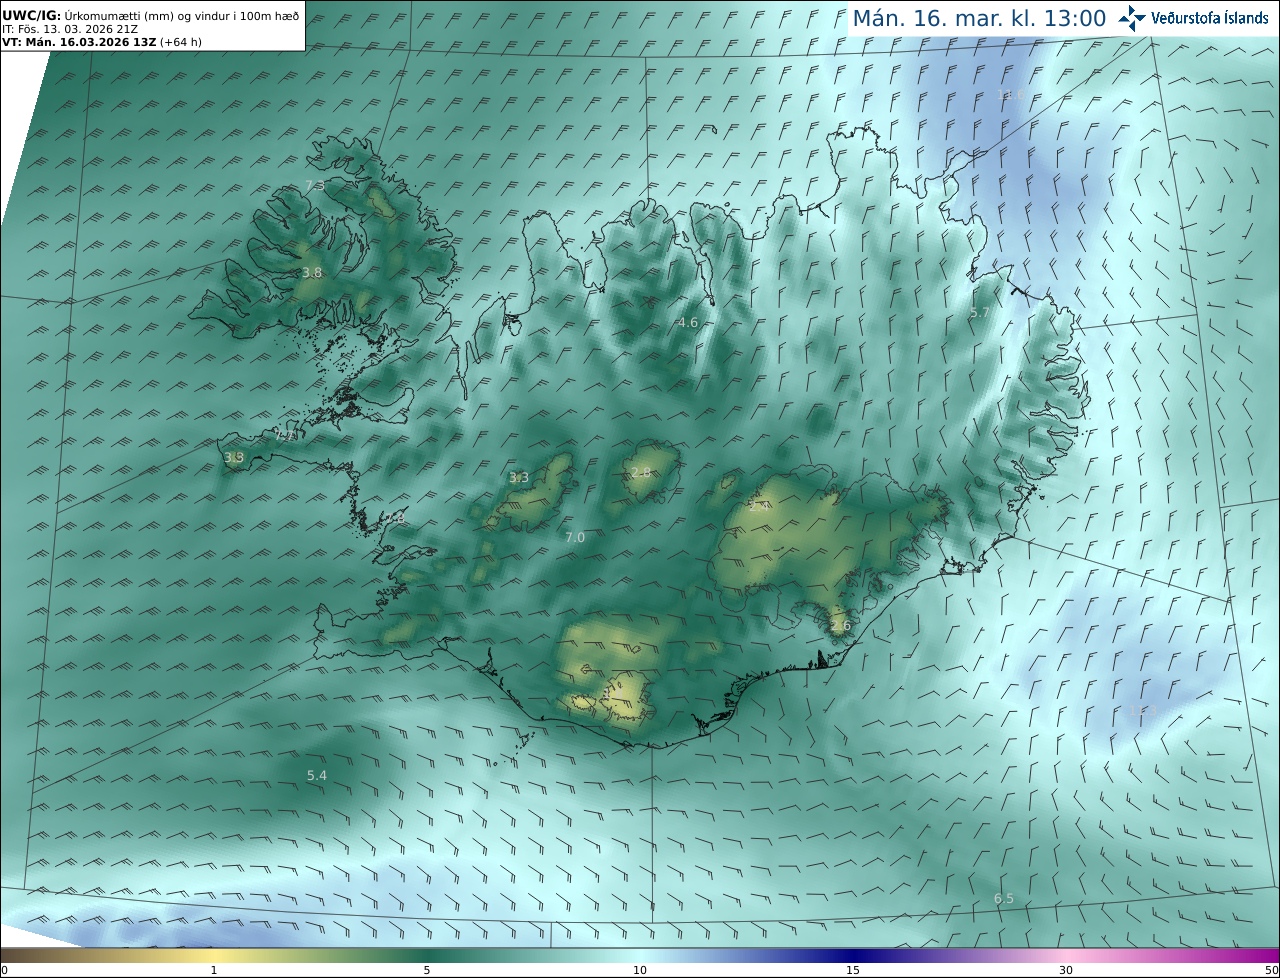Image resolution: width=1280 pixels, height=978 pixels.
Task: Click the 'IT: Fös. 13. 03. 2026 21Z' line
Action: point(69,30)
